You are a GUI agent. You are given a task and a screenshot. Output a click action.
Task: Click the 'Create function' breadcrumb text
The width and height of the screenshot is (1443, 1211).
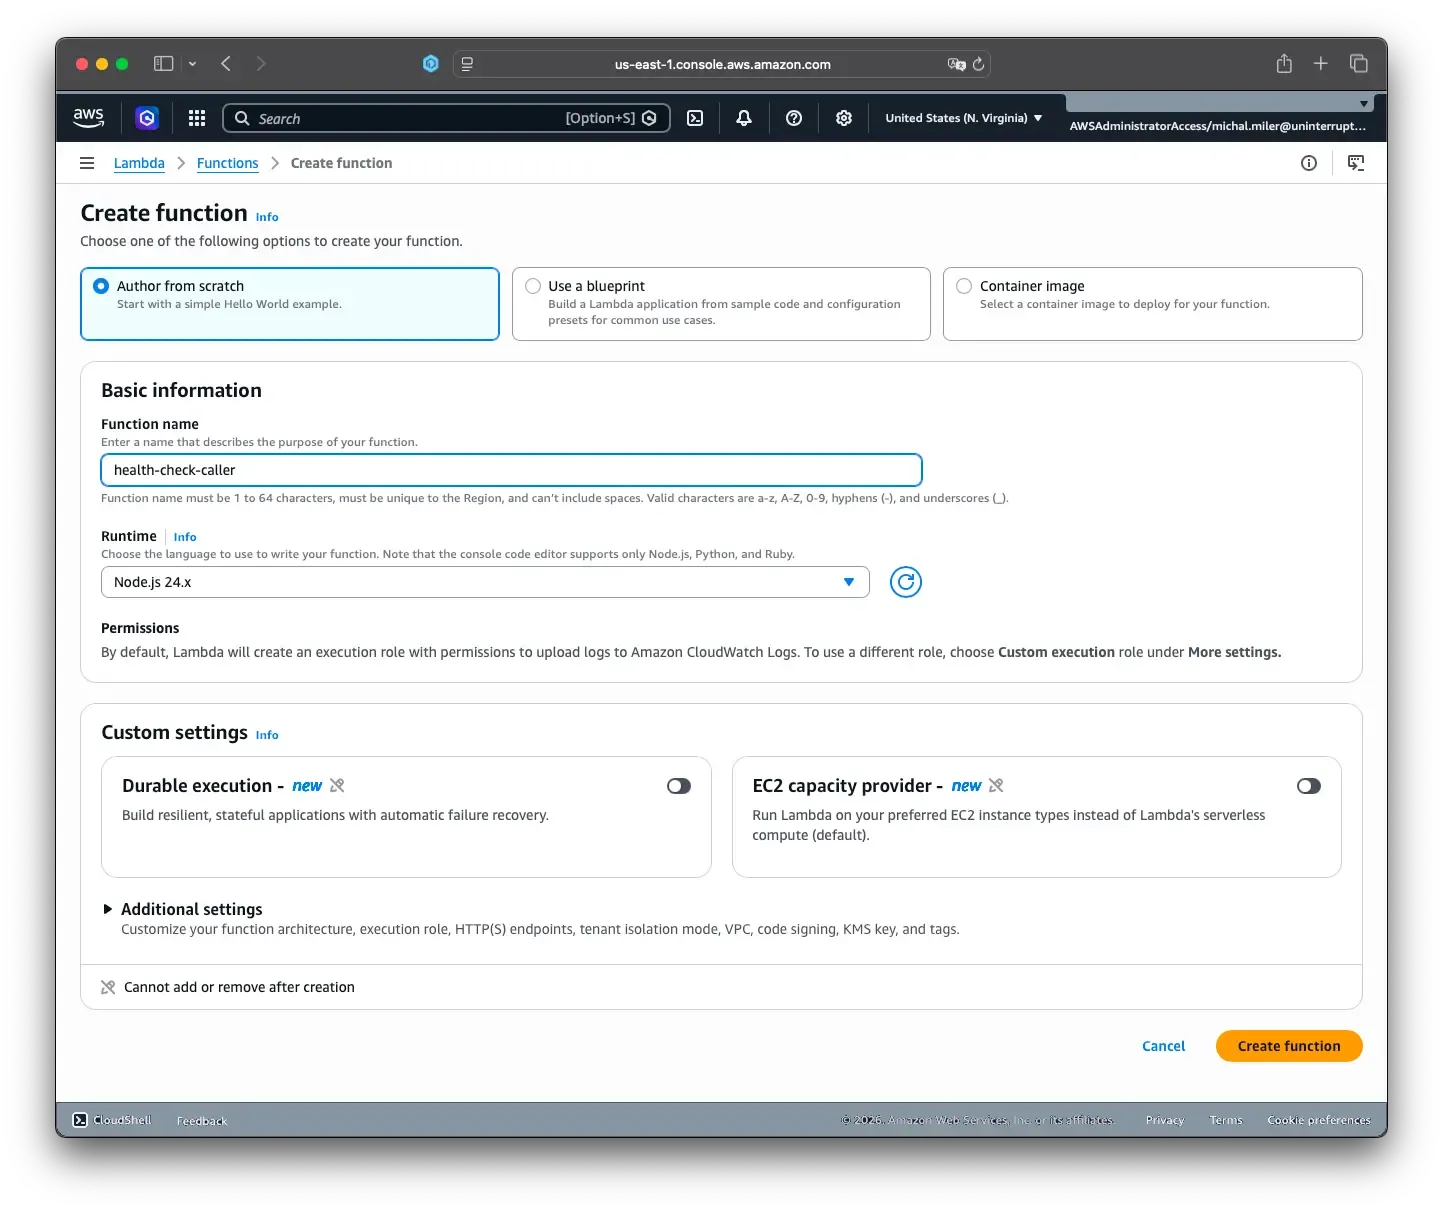click(341, 163)
